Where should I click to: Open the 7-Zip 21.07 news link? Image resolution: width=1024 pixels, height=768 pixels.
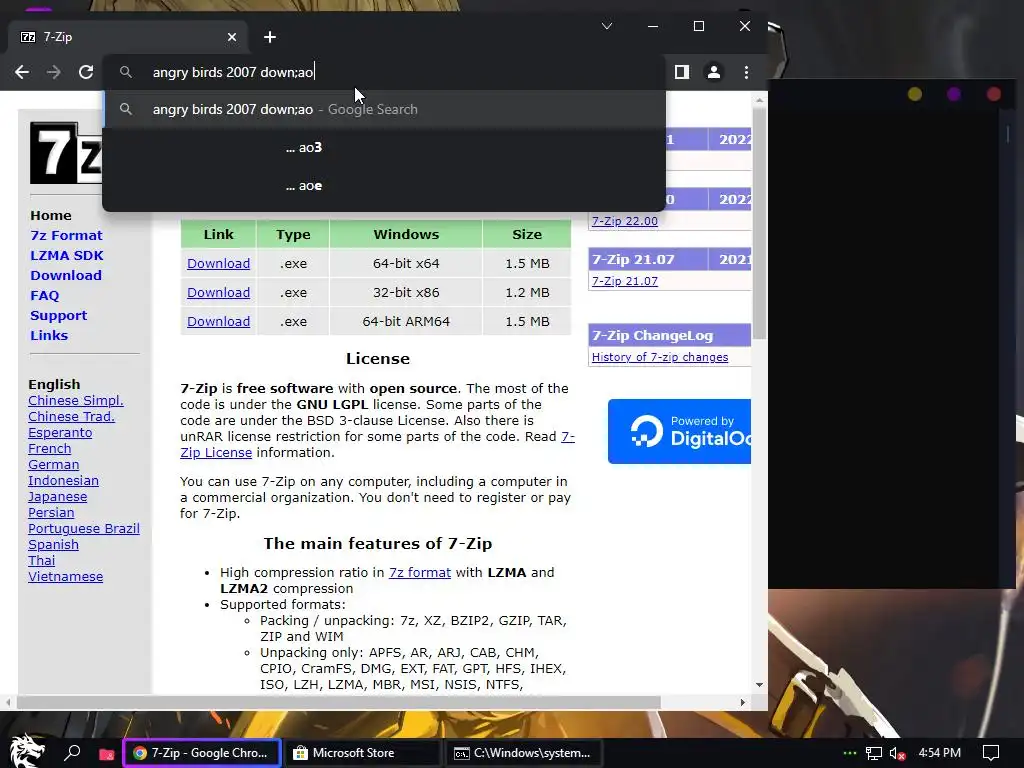pos(624,281)
